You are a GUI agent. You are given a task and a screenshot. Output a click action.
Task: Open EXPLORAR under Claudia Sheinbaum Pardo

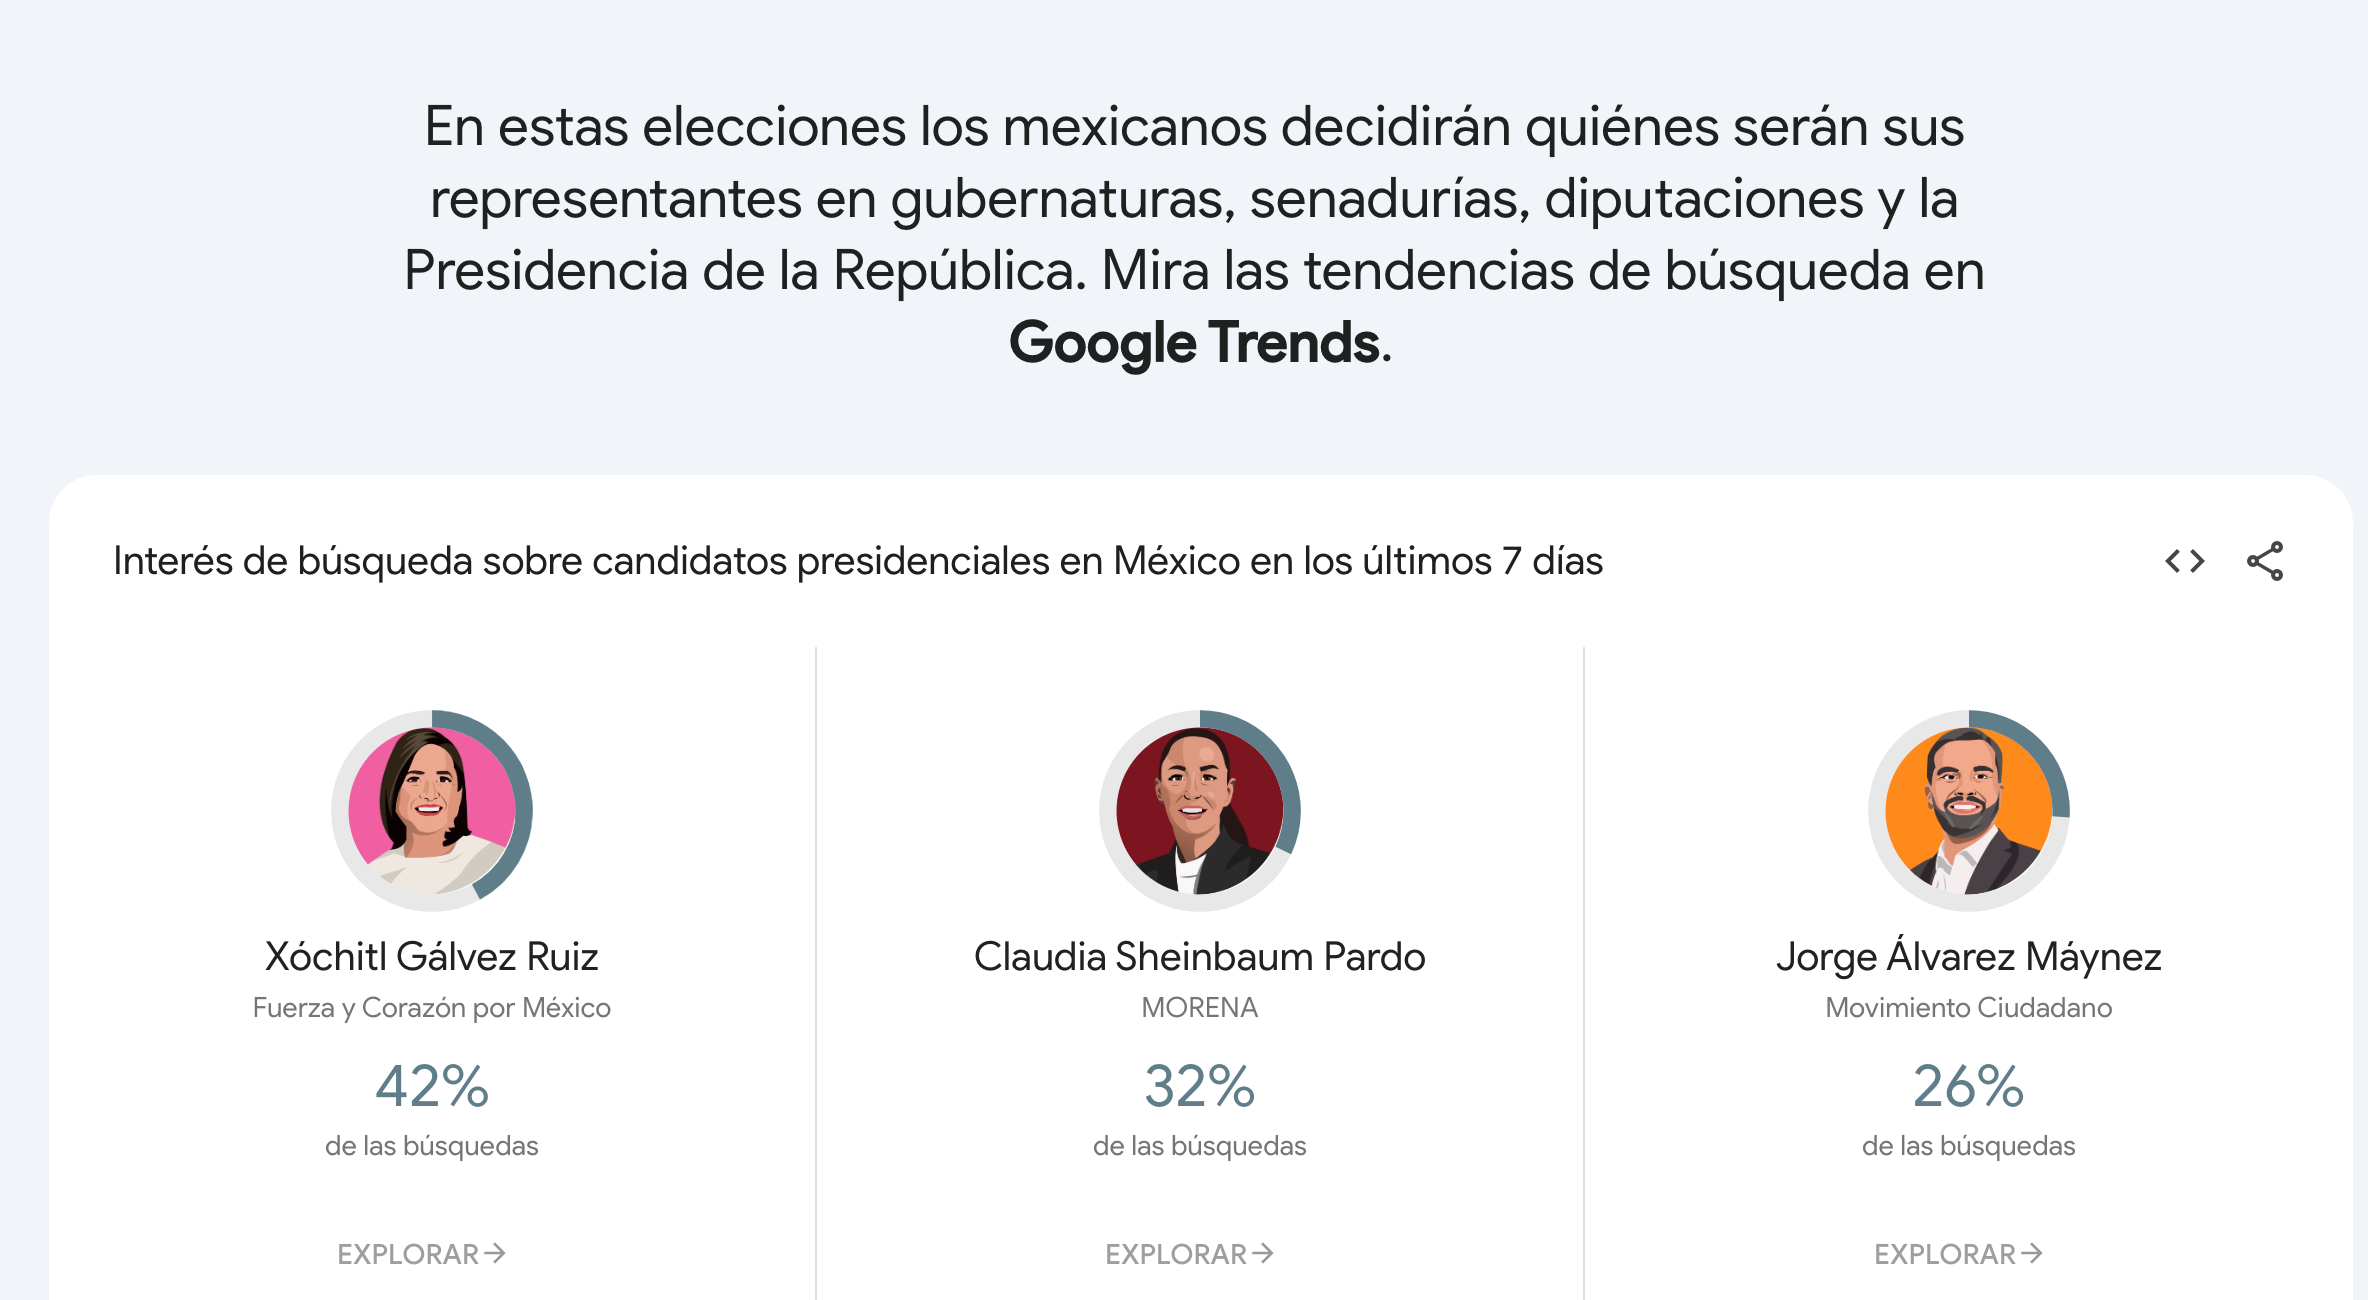click(x=1189, y=1254)
